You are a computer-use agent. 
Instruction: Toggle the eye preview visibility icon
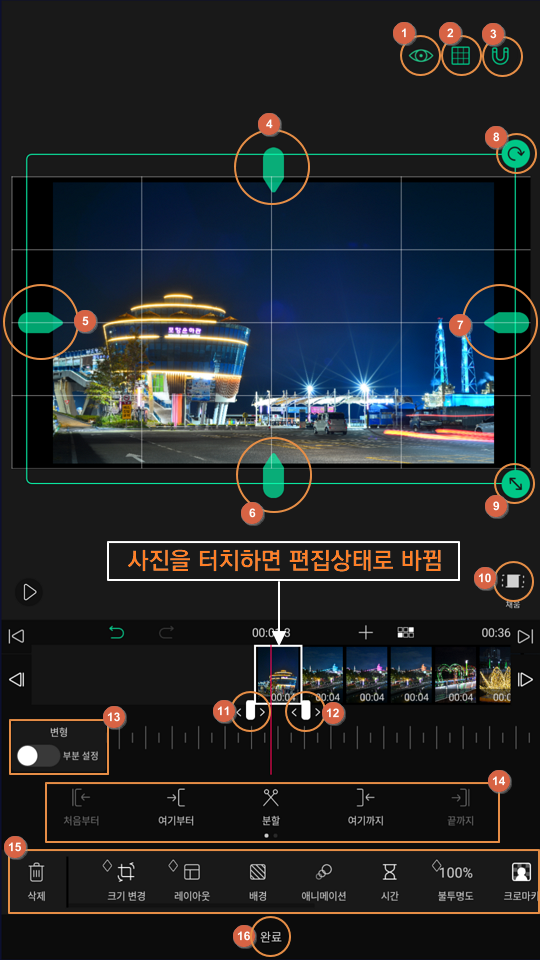click(x=421, y=56)
